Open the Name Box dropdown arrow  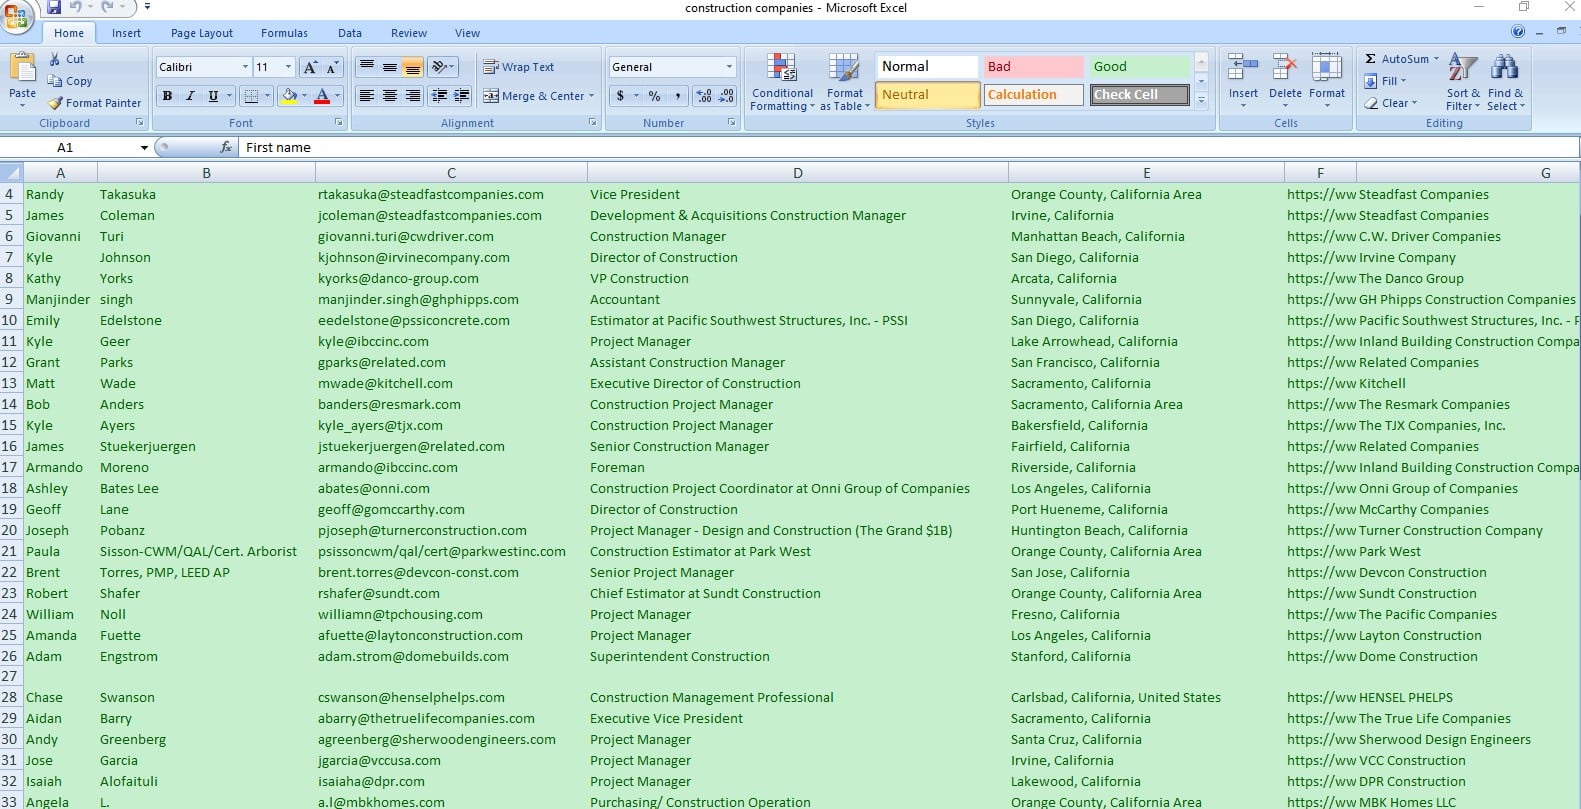[144, 148]
